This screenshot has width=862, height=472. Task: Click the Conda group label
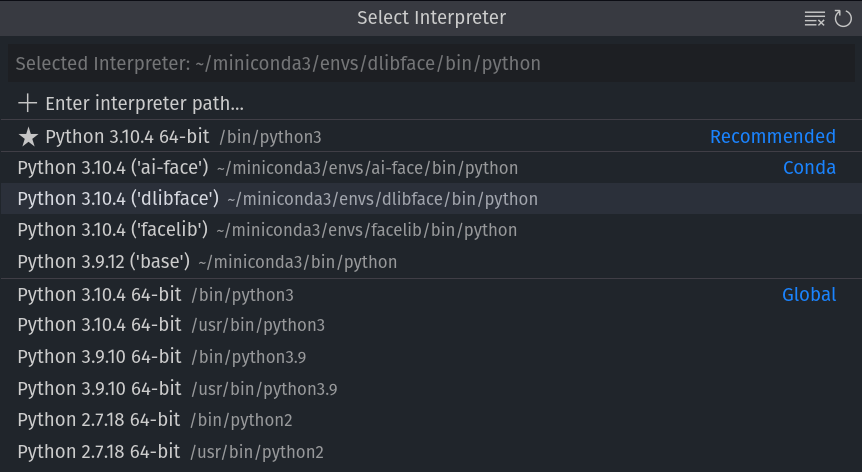pyautogui.click(x=808, y=168)
